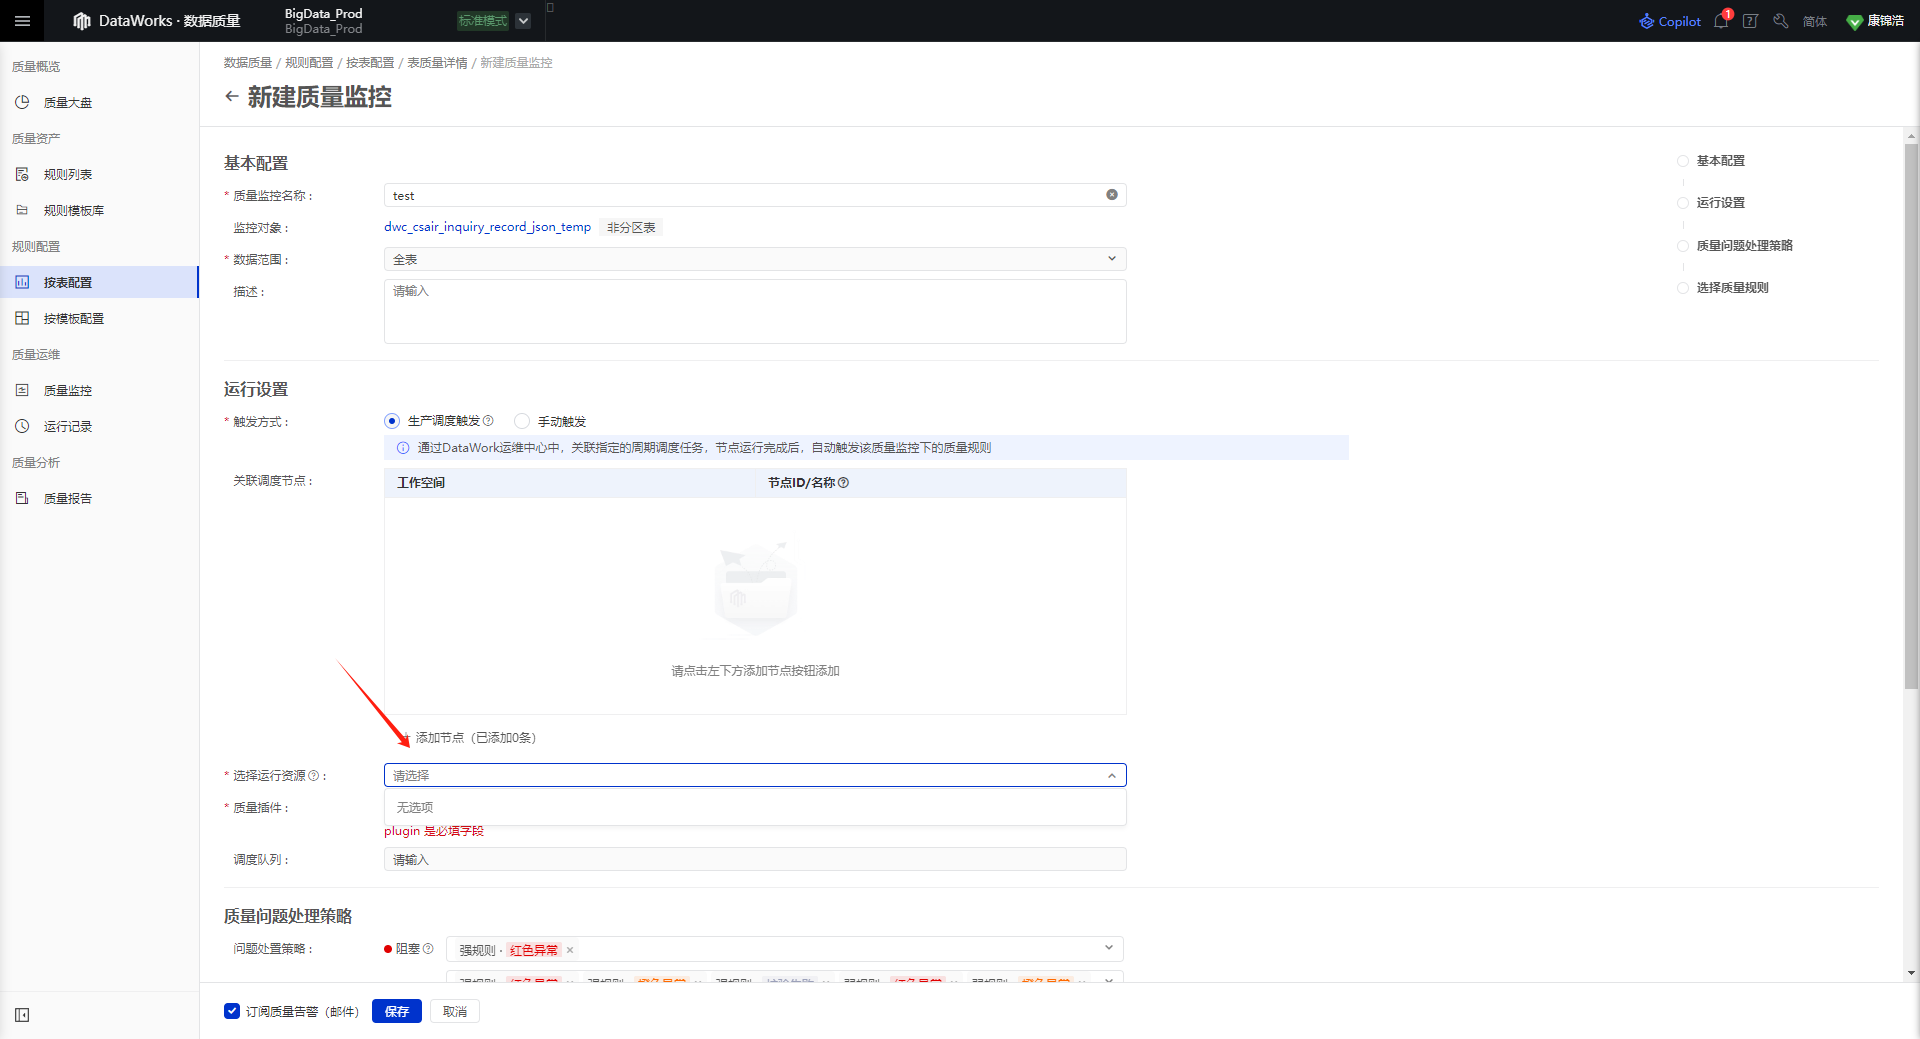Select 按表配置 in sidebar

point(99,282)
